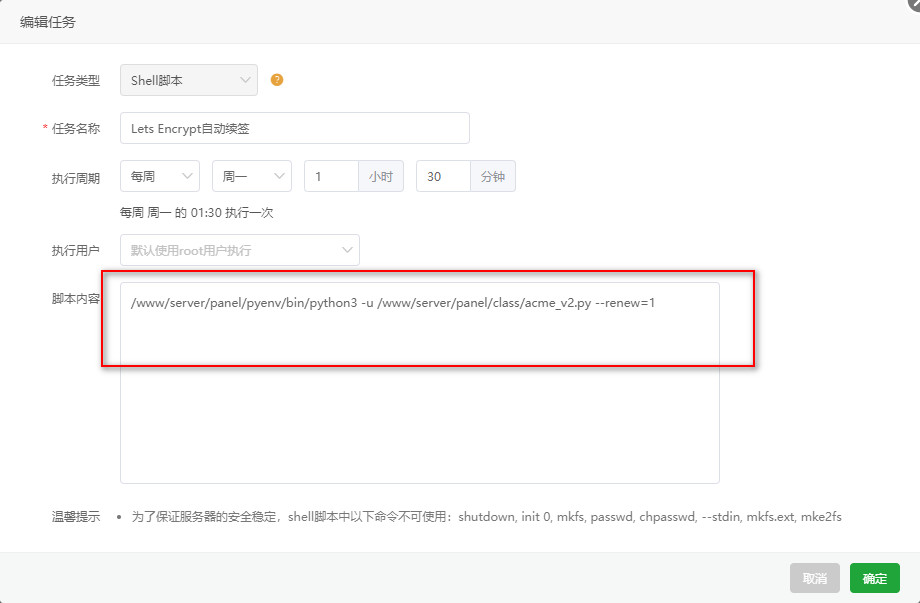
Task: Click the orange help icon beside task type
Action: (x=277, y=80)
